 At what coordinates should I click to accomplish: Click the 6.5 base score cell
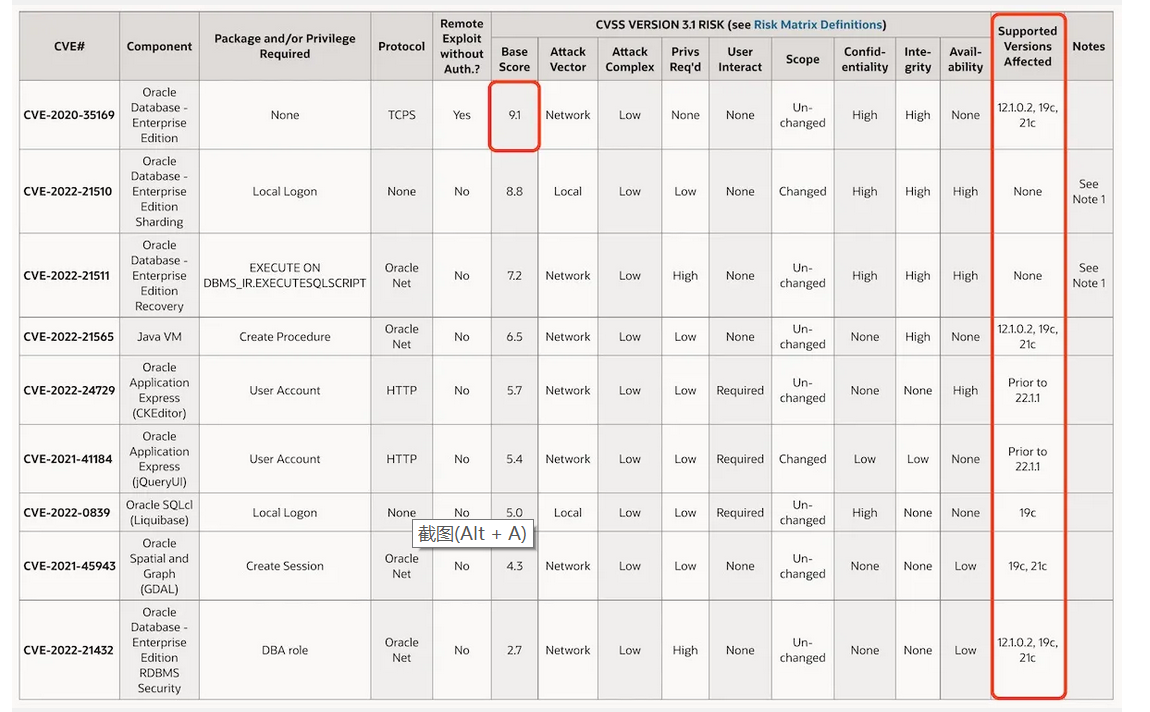click(514, 337)
